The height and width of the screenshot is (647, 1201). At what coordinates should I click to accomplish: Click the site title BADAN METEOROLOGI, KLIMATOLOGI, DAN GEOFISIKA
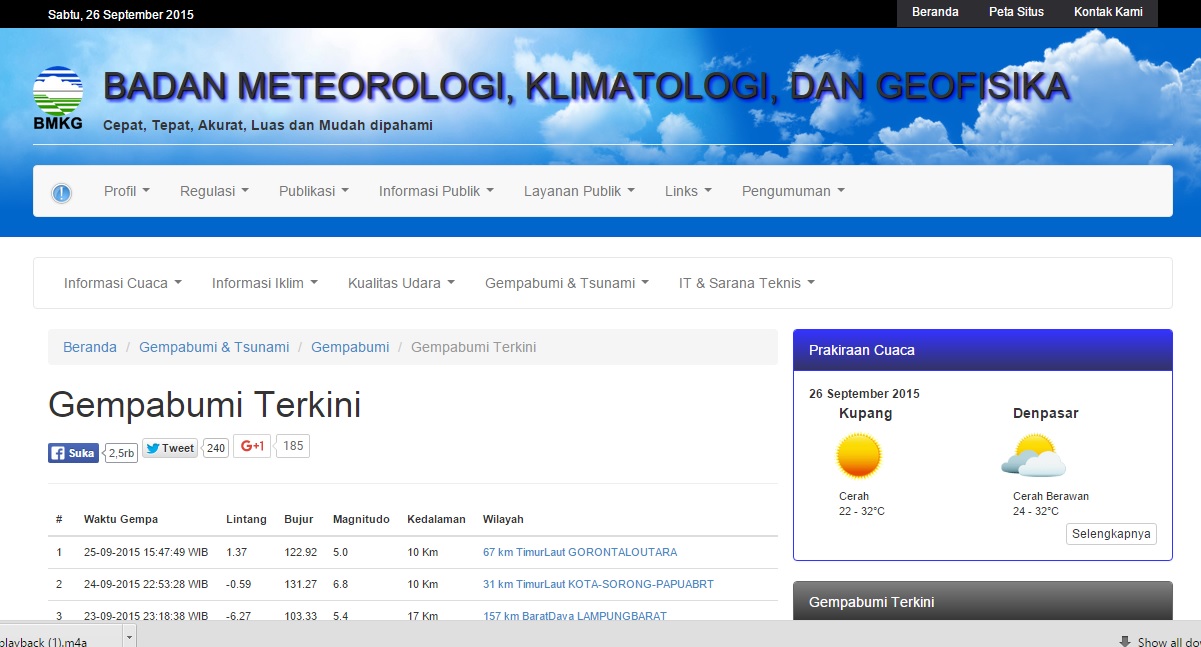pos(586,88)
